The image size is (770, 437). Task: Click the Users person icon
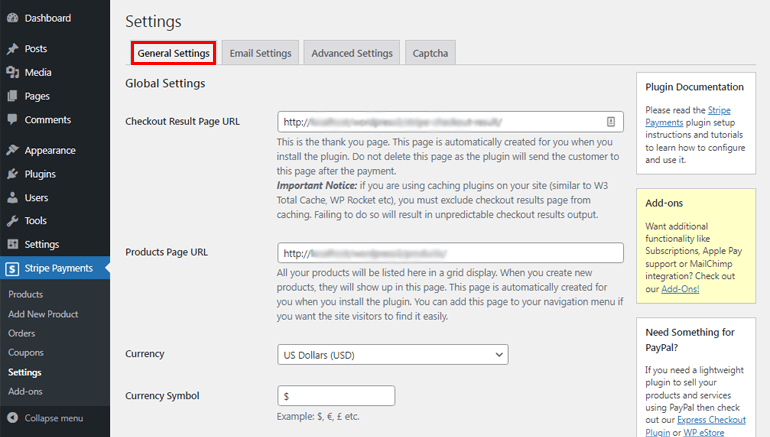click(12, 197)
